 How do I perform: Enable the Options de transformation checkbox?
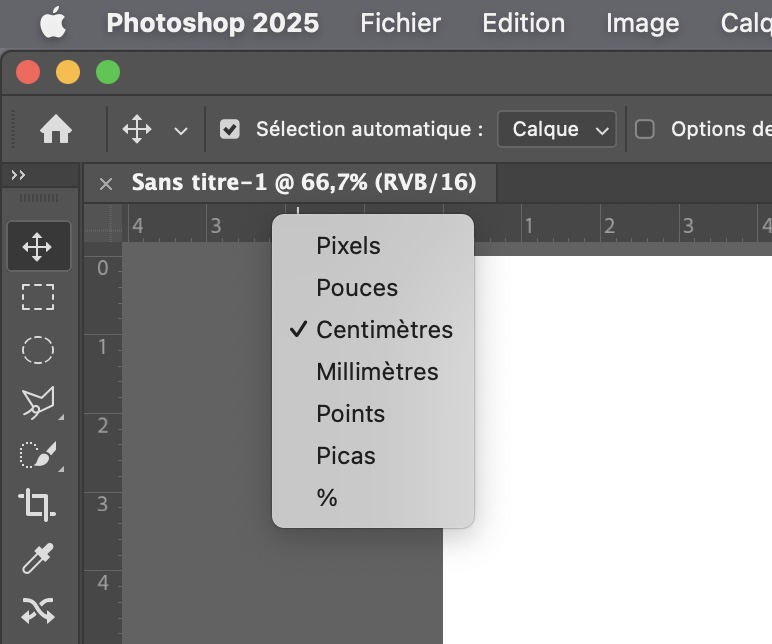[x=645, y=129]
